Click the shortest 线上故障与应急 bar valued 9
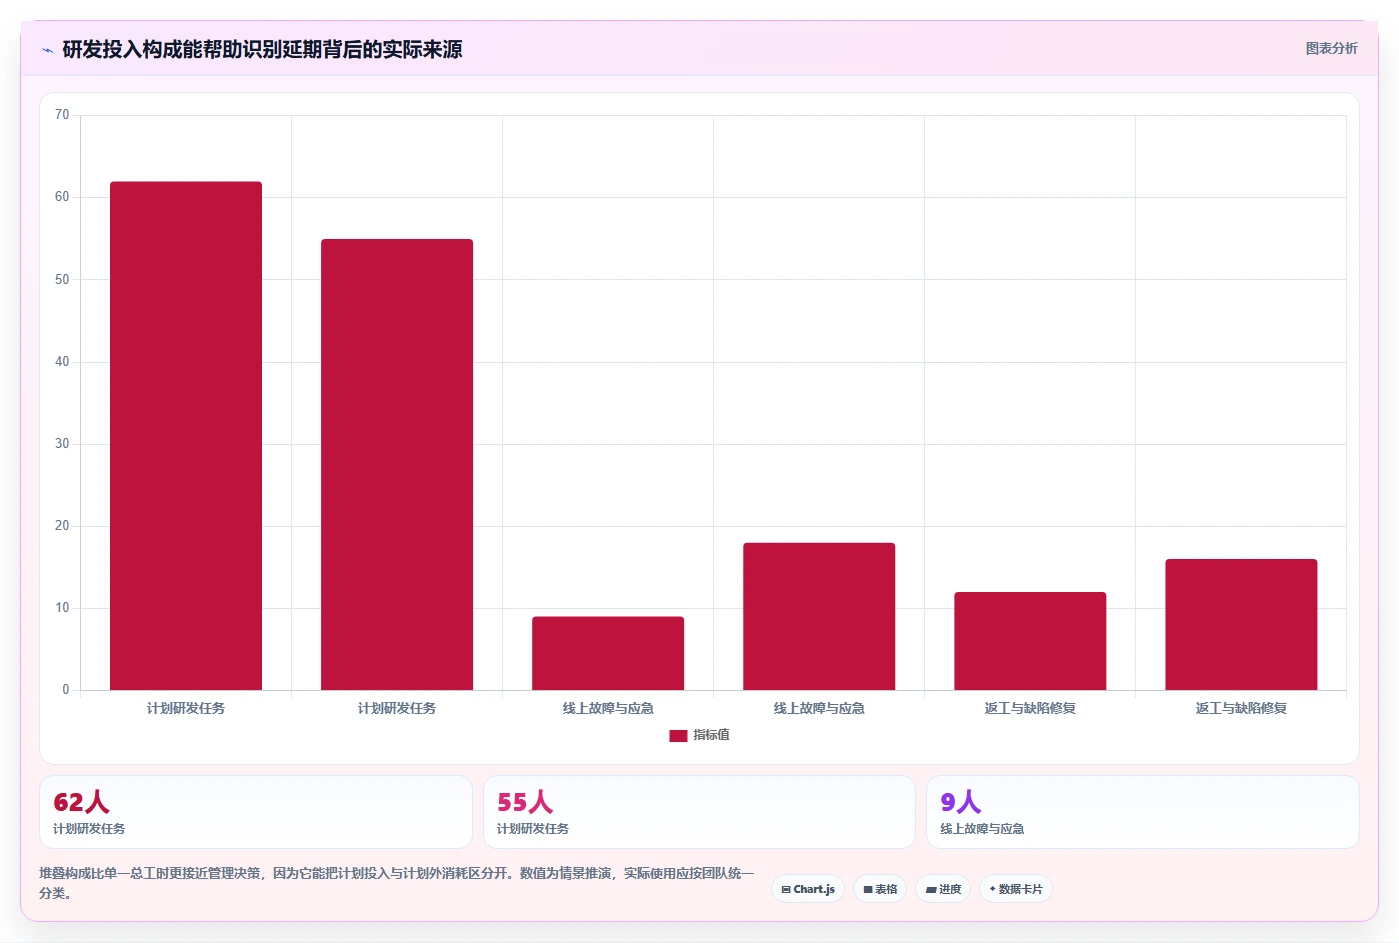The width and height of the screenshot is (1399, 943). pyautogui.click(x=608, y=653)
